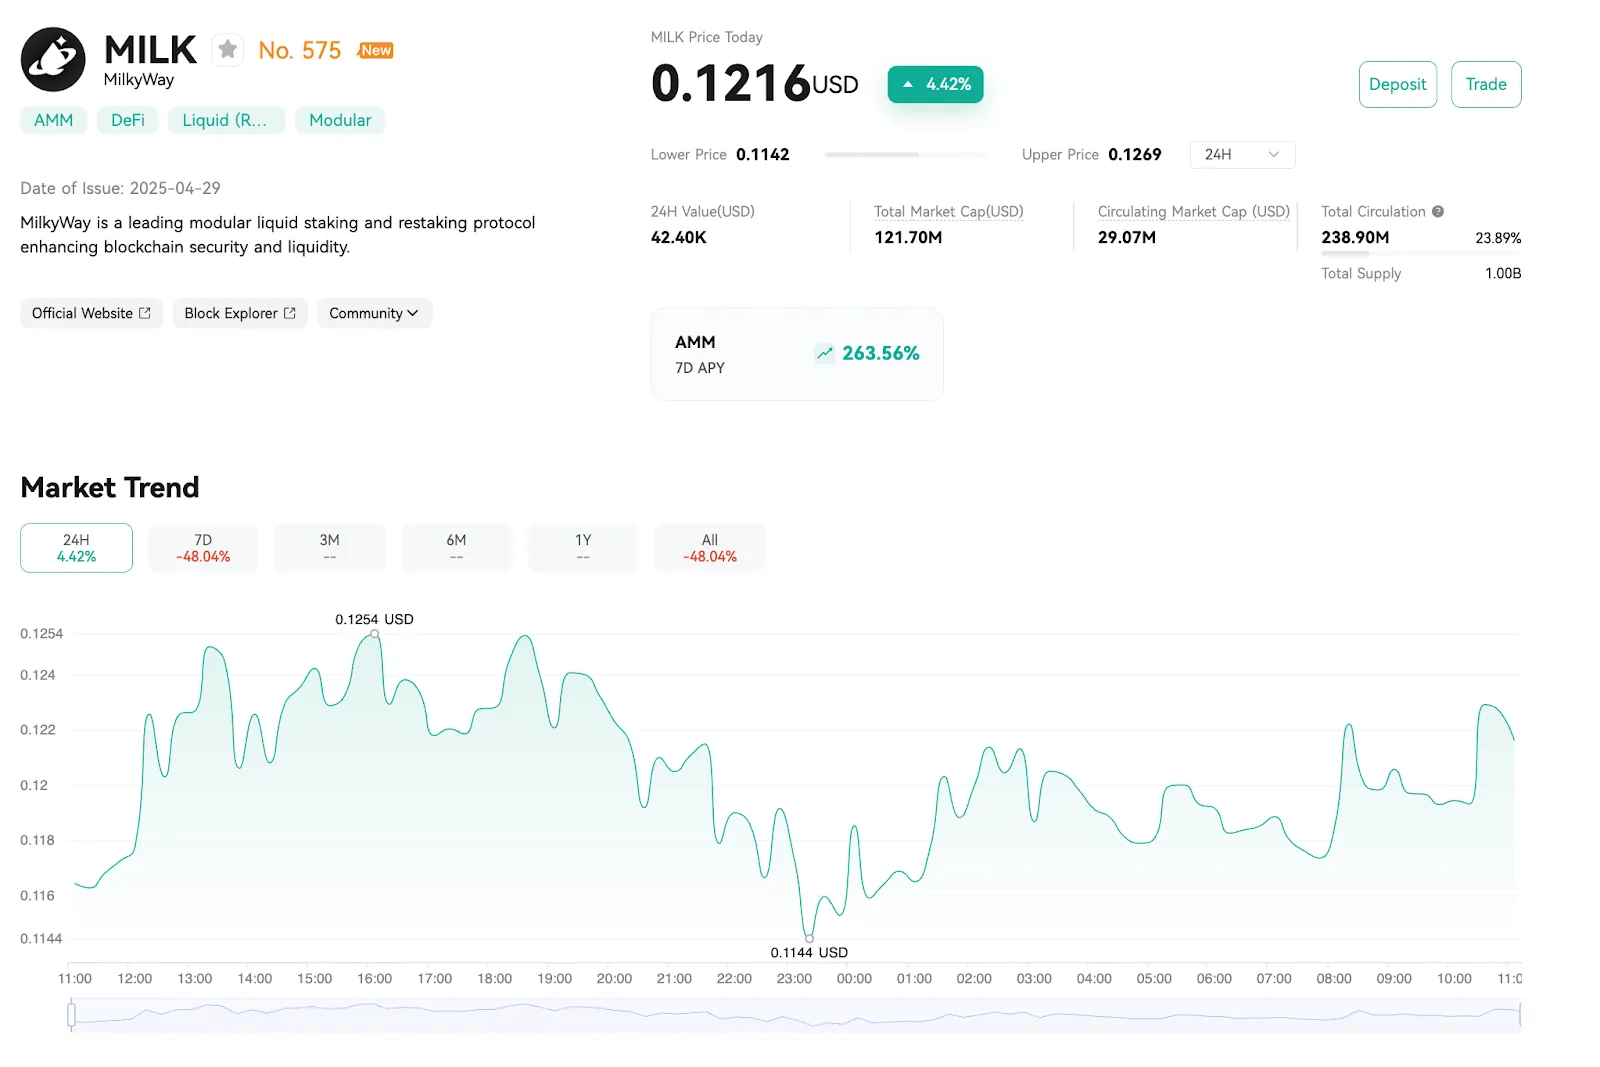Viewport: 1600px width, 1067px height.
Task: Click the Deposit button
Action: click(x=1397, y=84)
